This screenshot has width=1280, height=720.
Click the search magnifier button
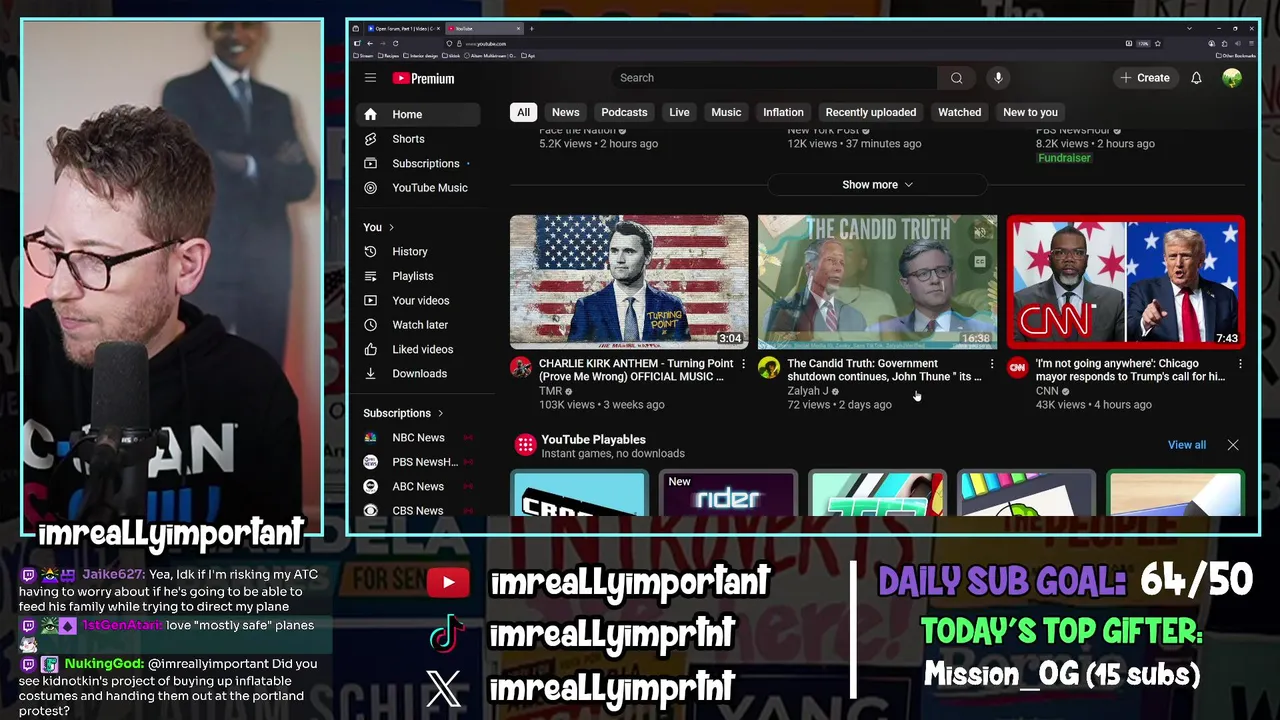click(957, 78)
